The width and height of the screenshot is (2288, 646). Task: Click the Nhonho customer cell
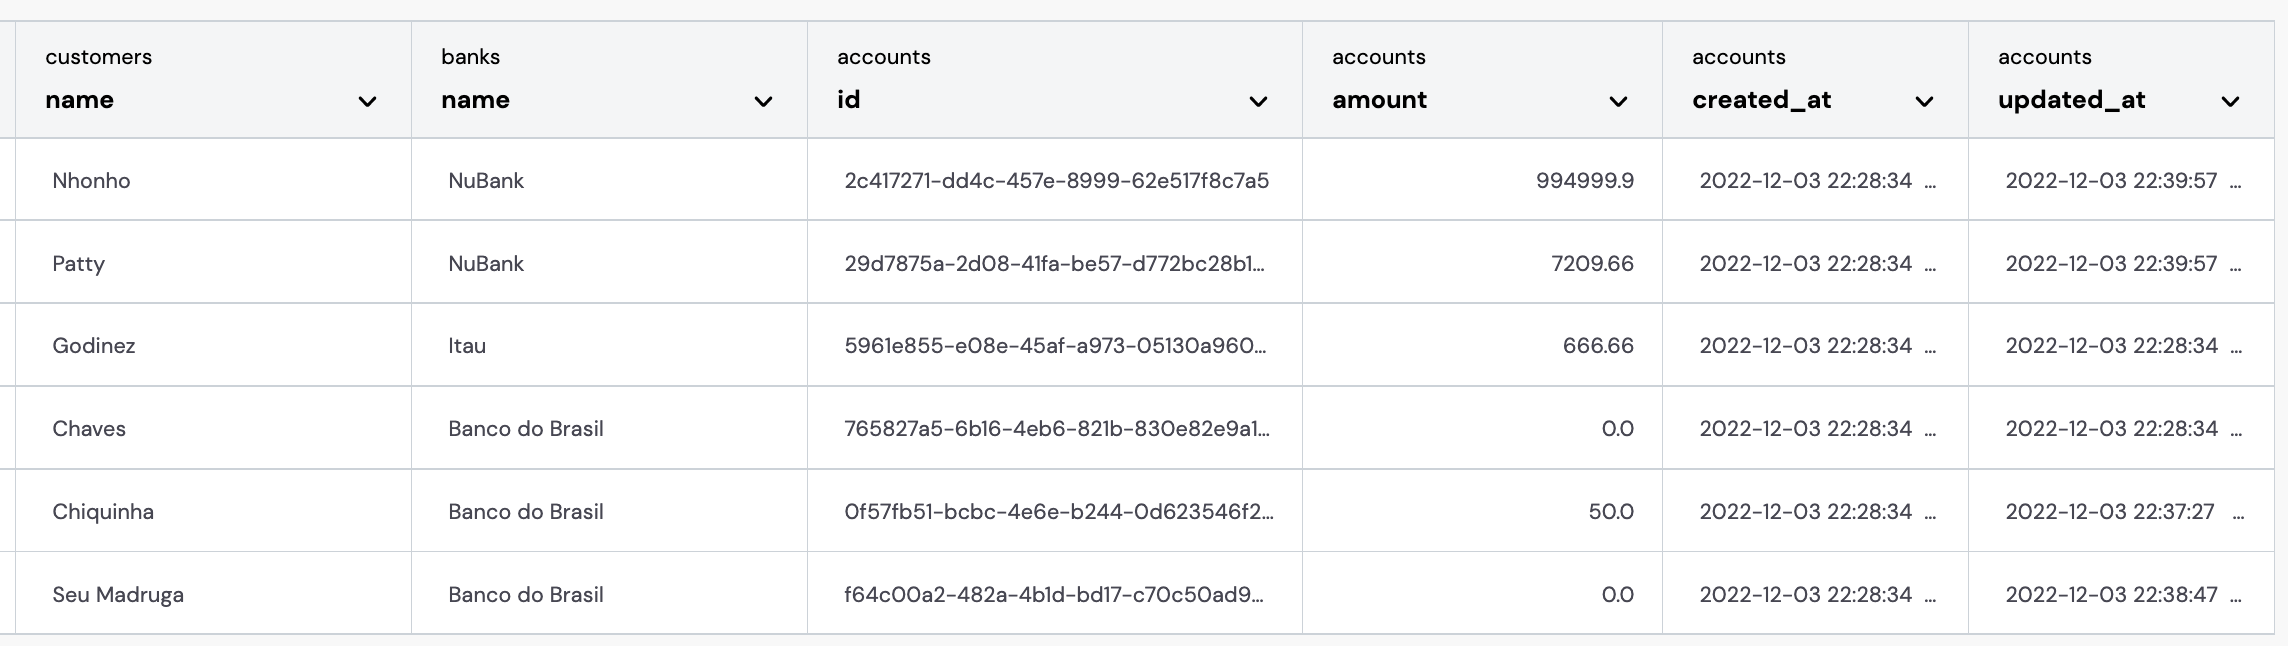tap(92, 181)
